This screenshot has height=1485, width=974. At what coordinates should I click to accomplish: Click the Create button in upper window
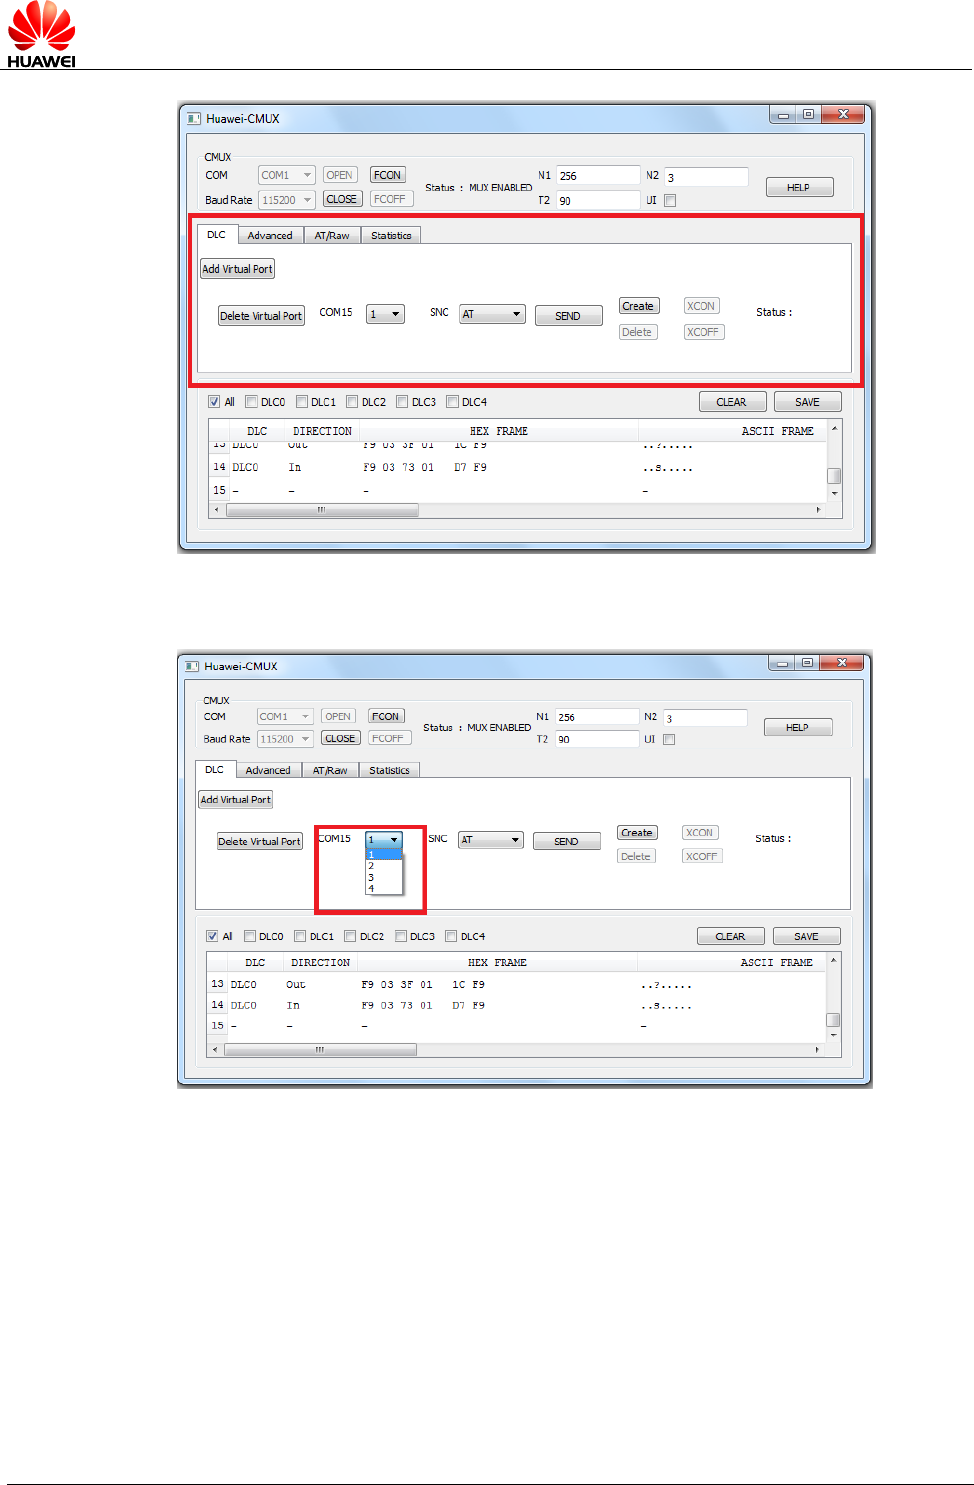[x=638, y=306]
